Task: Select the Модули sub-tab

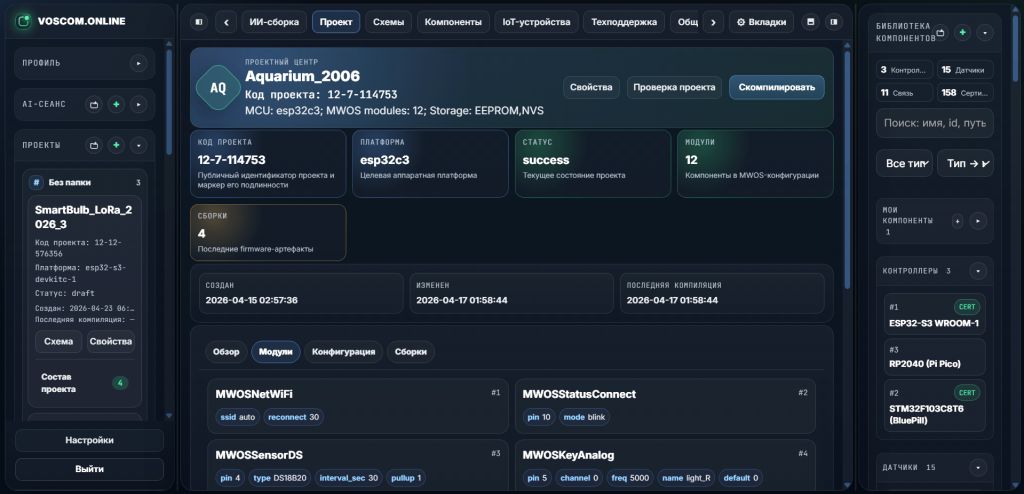Action: (x=276, y=352)
